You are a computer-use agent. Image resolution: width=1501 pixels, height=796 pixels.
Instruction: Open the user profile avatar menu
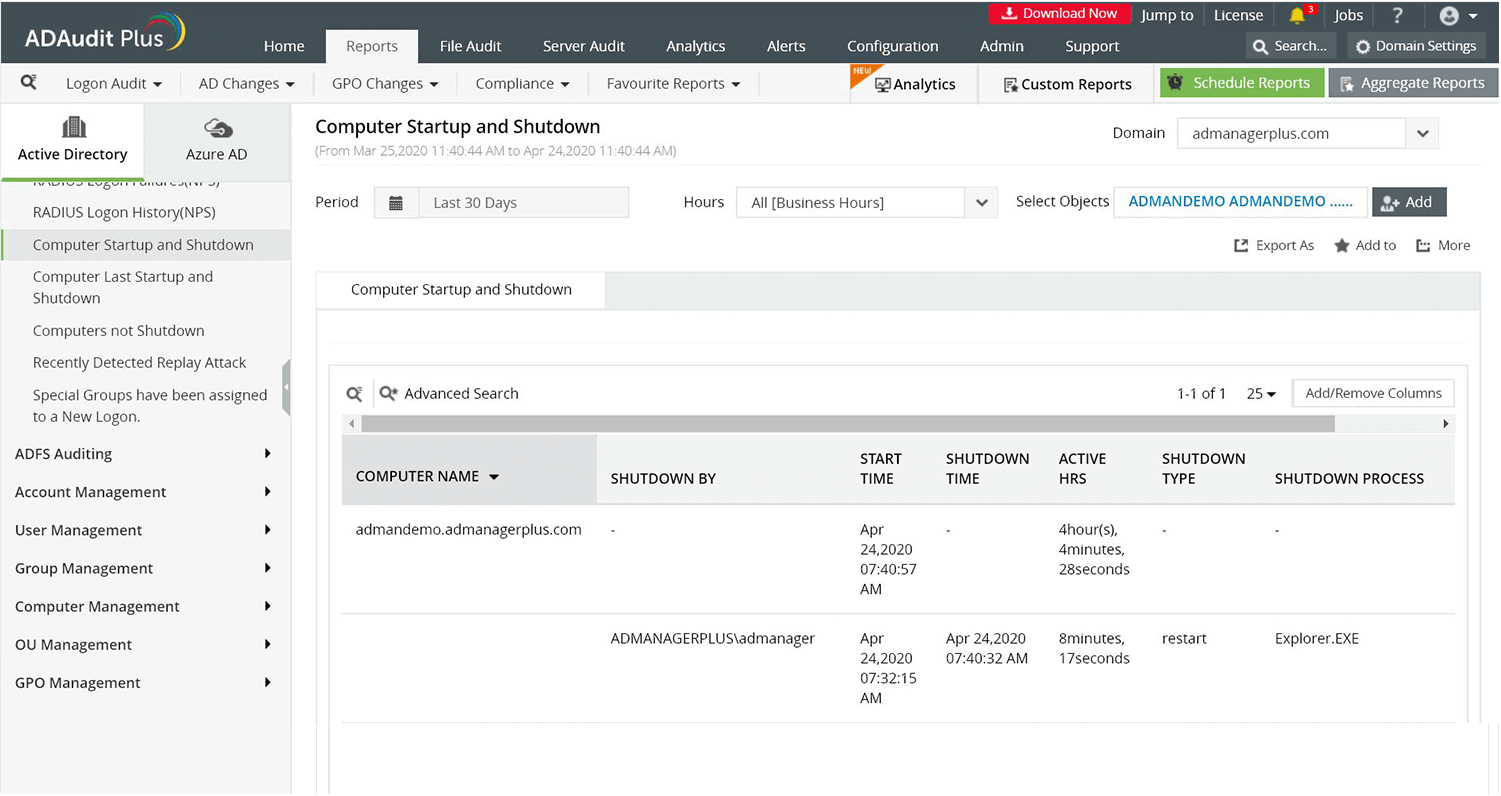coord(1458,15)
